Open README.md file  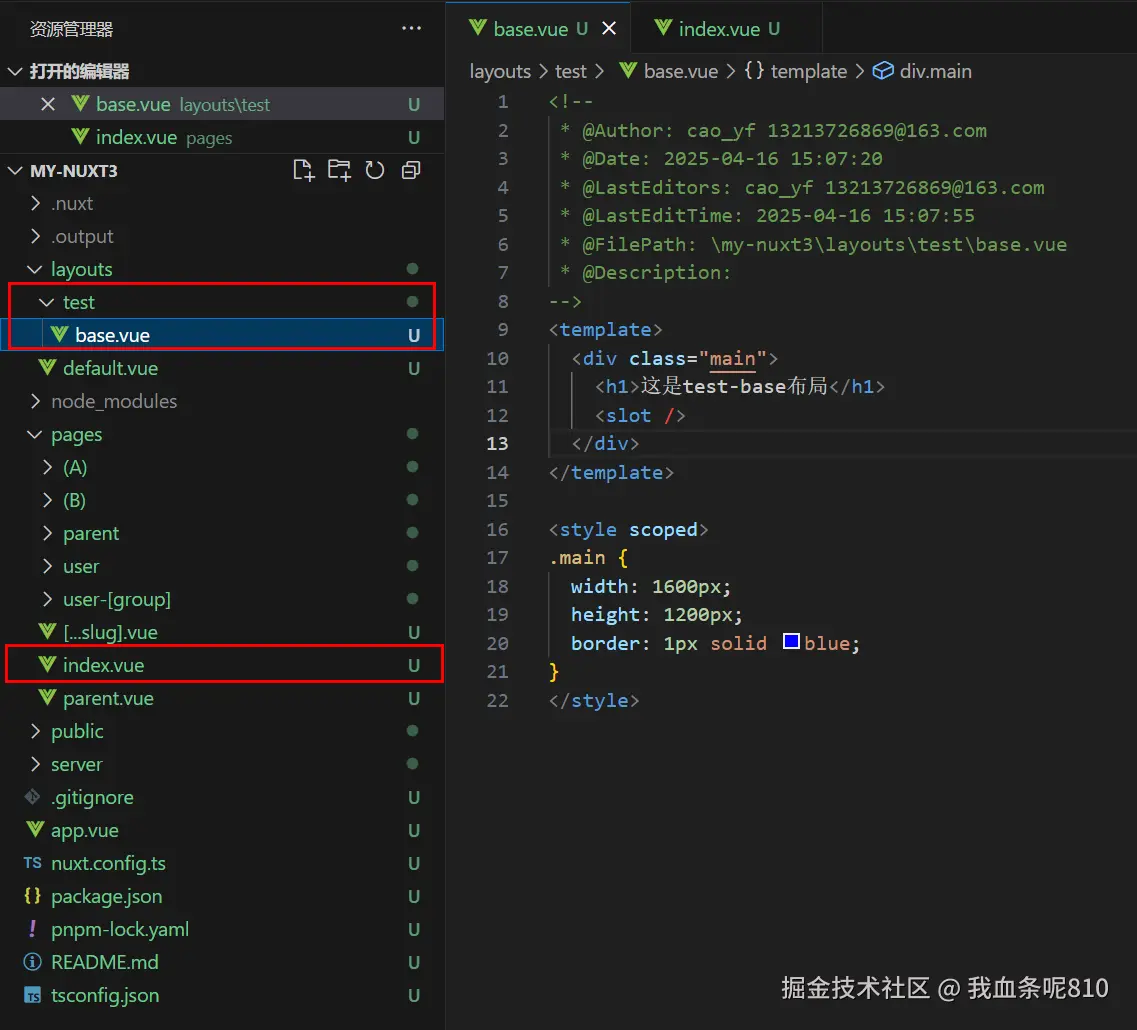pos(104,962)
